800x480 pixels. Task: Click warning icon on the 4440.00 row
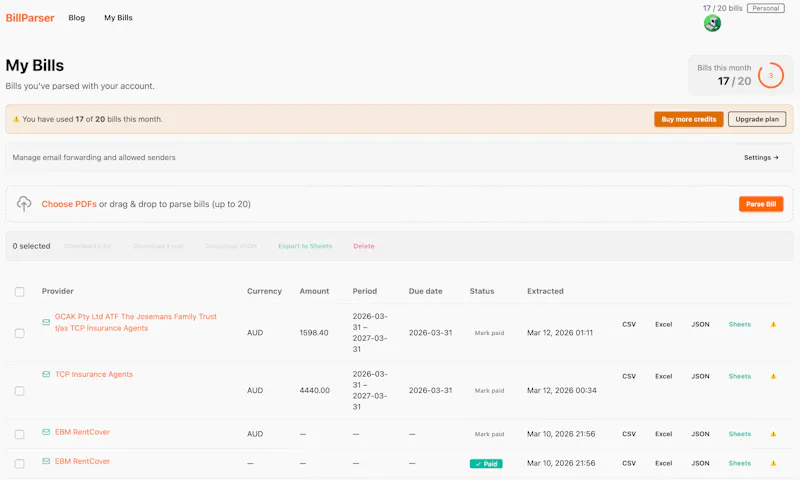coord(773,376)
